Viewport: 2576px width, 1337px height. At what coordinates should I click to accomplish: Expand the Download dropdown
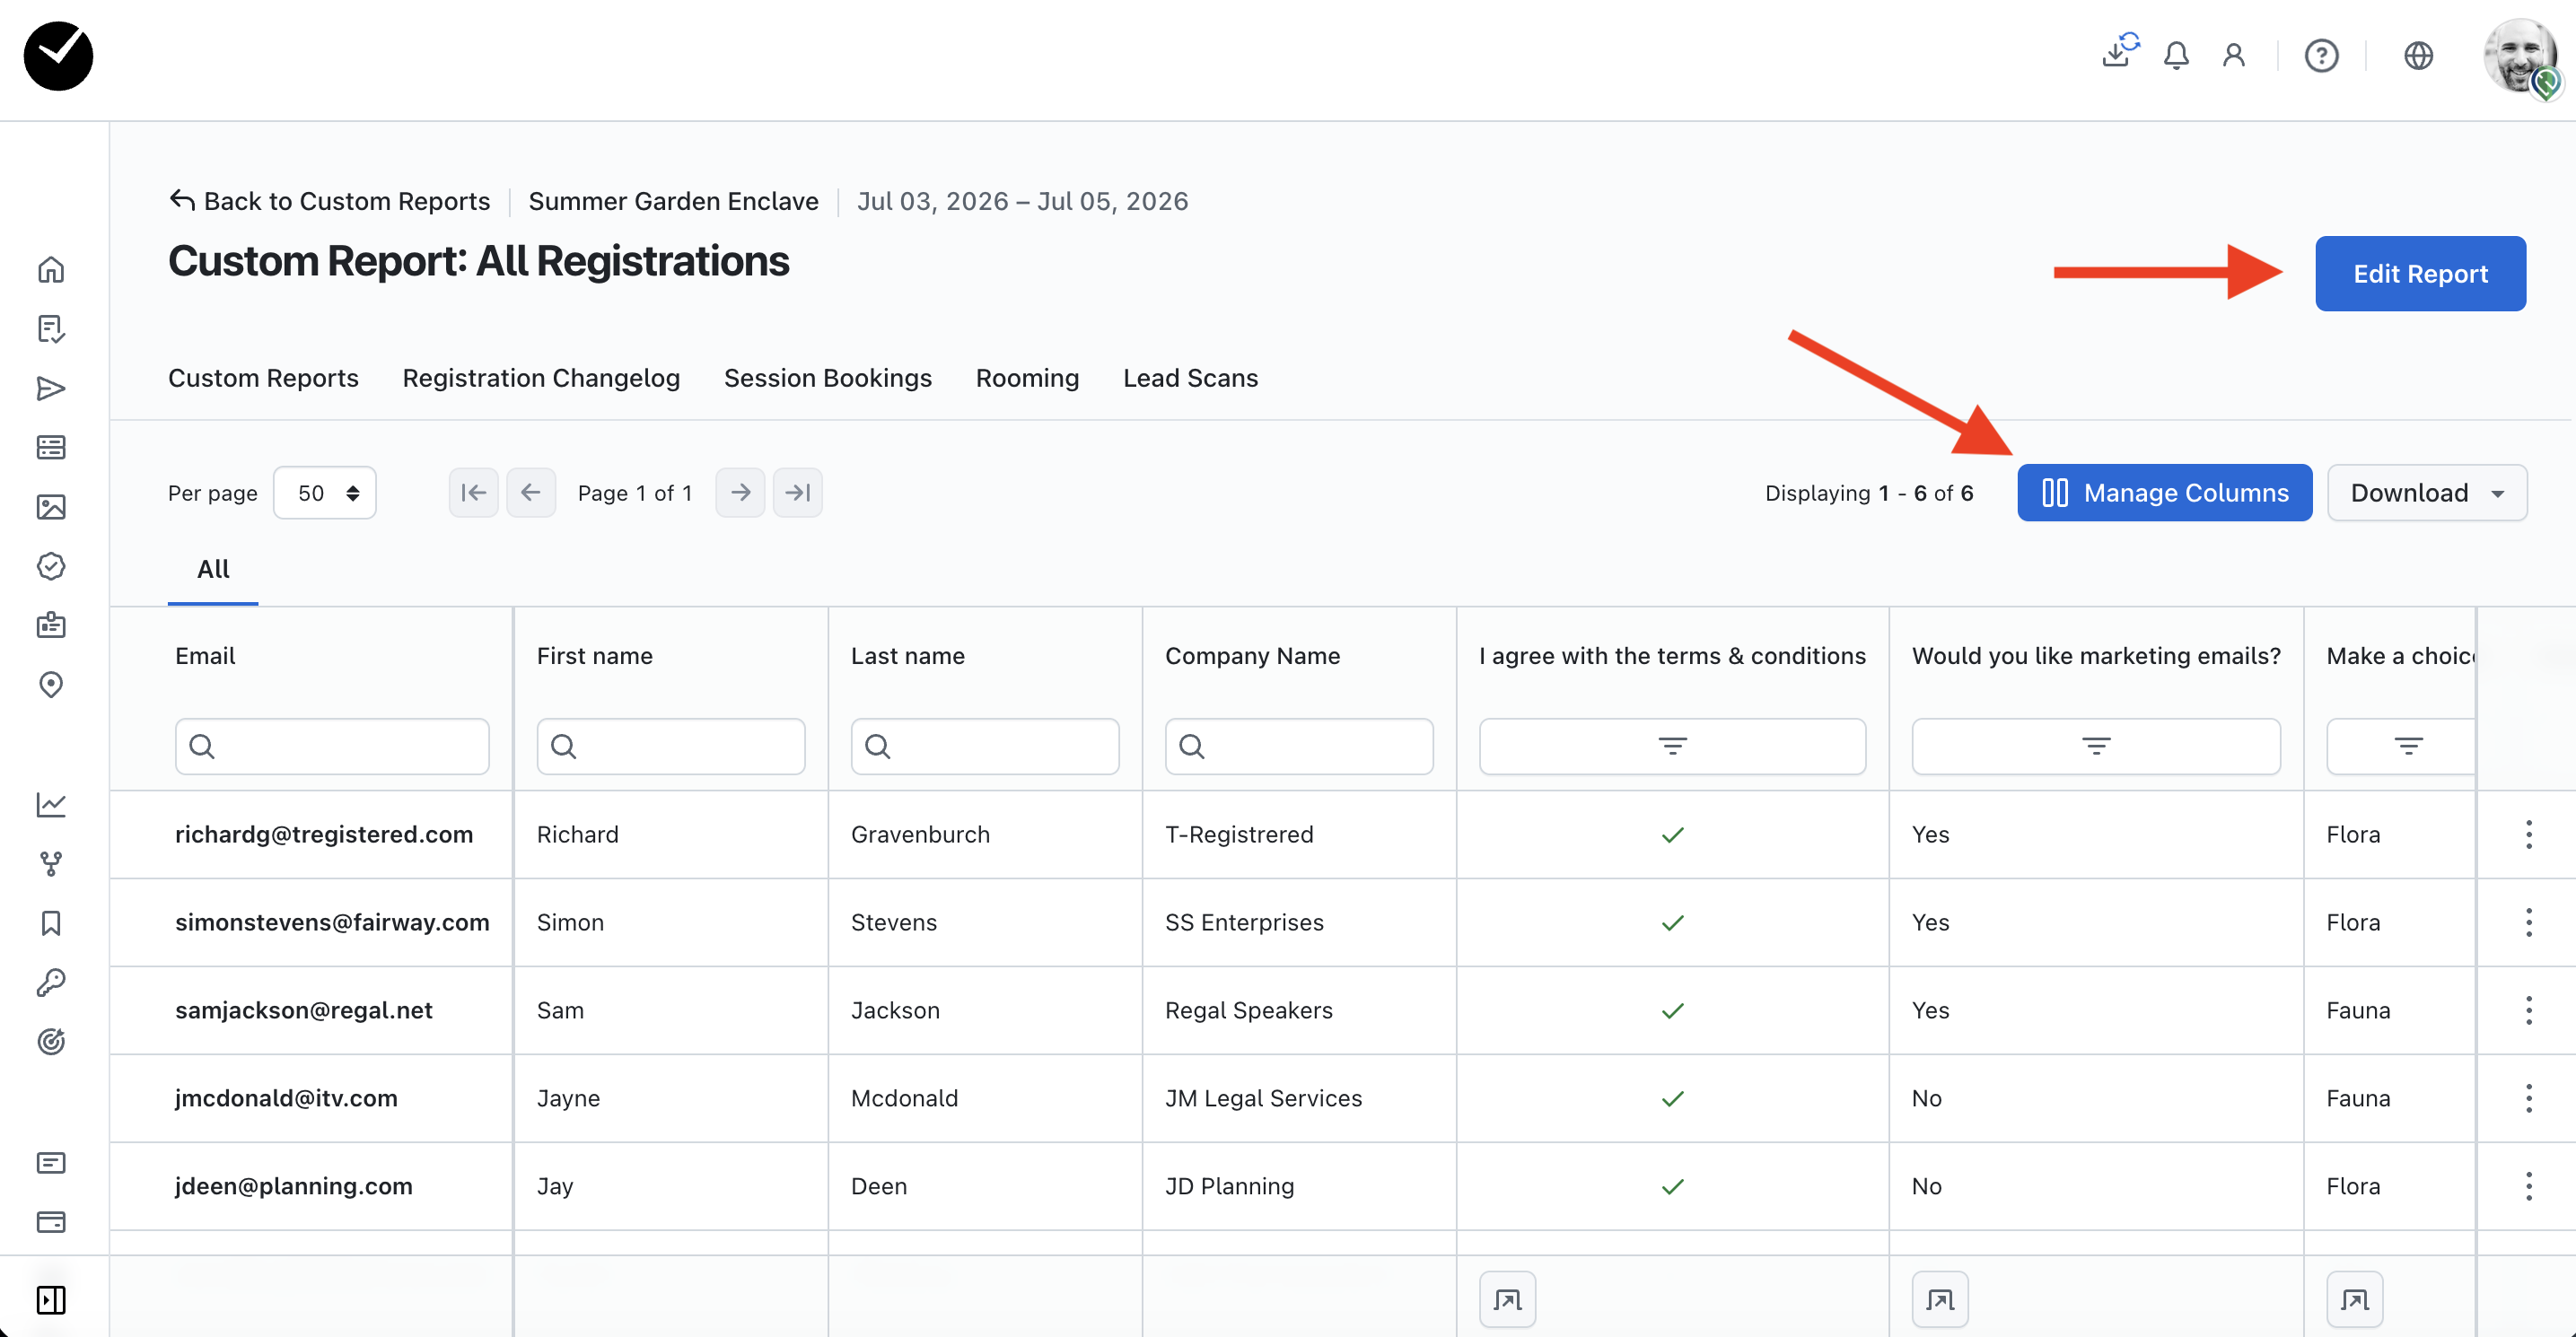click(x=2426, y=493)
